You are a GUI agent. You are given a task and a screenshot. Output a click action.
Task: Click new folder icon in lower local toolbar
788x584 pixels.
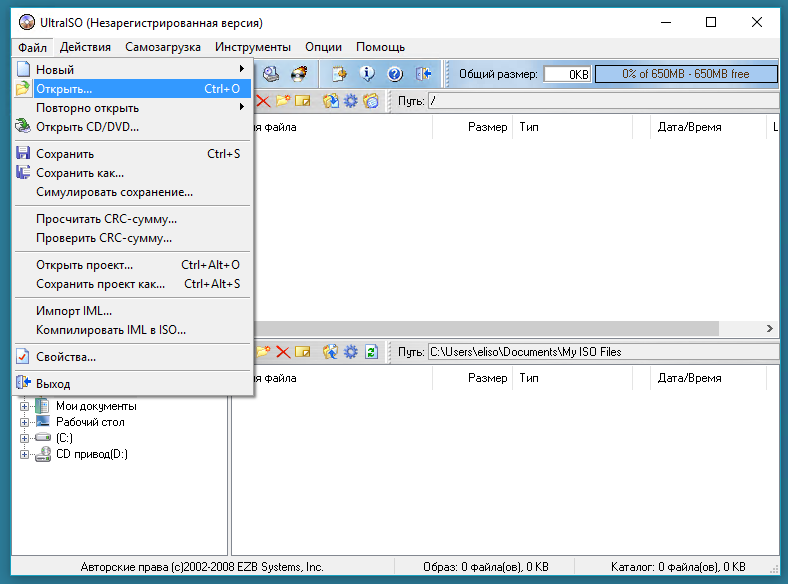[263, 352]
